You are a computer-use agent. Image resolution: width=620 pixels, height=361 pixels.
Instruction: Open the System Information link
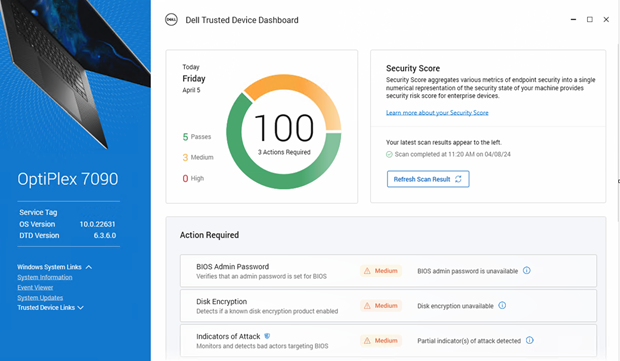tap(45, 277)
